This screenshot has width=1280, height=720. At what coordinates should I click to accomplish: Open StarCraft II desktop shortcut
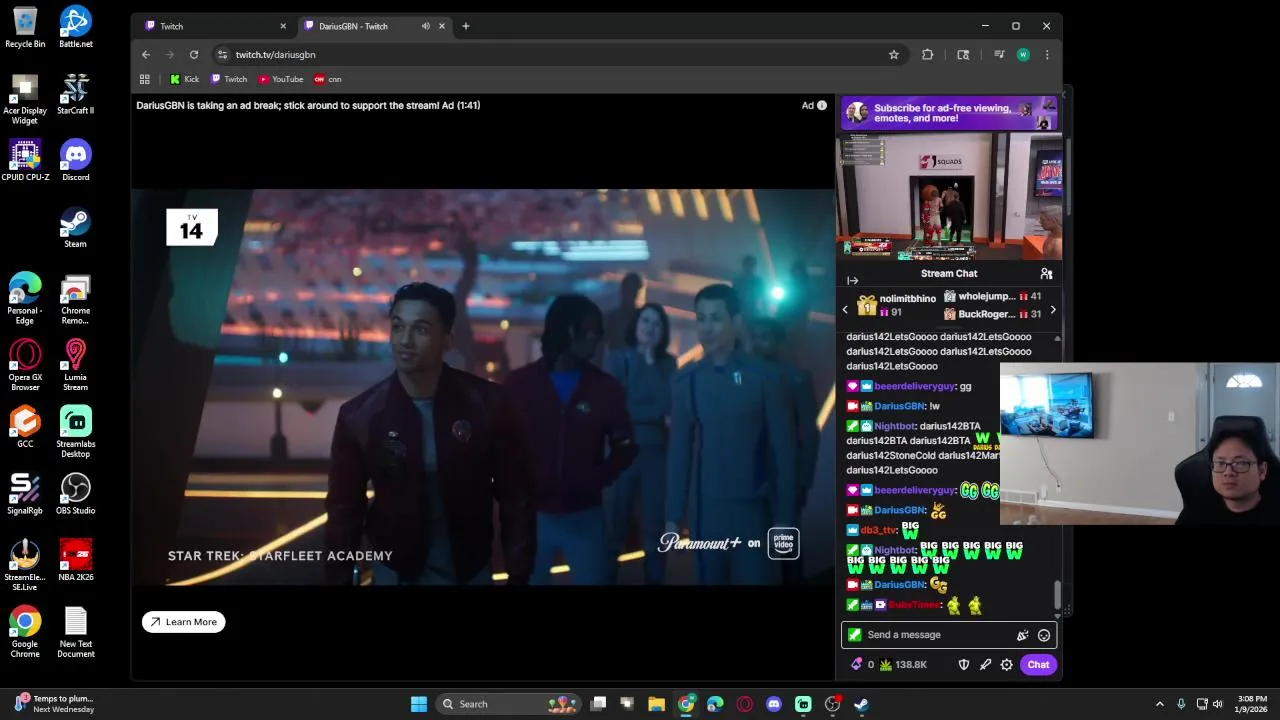coord(76,94)
